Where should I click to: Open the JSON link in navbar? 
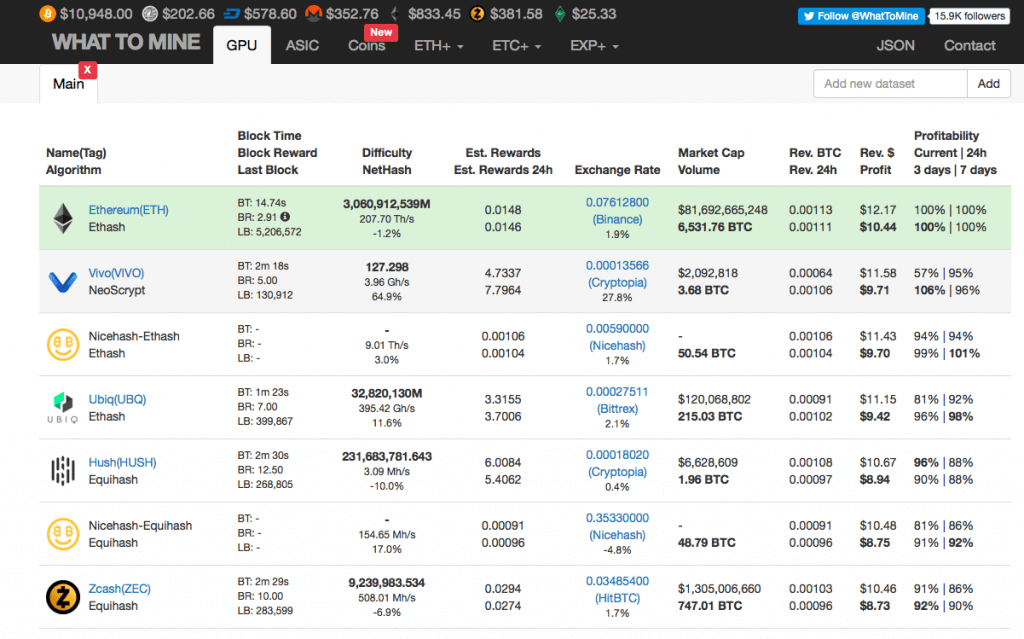tap(895, 46)
